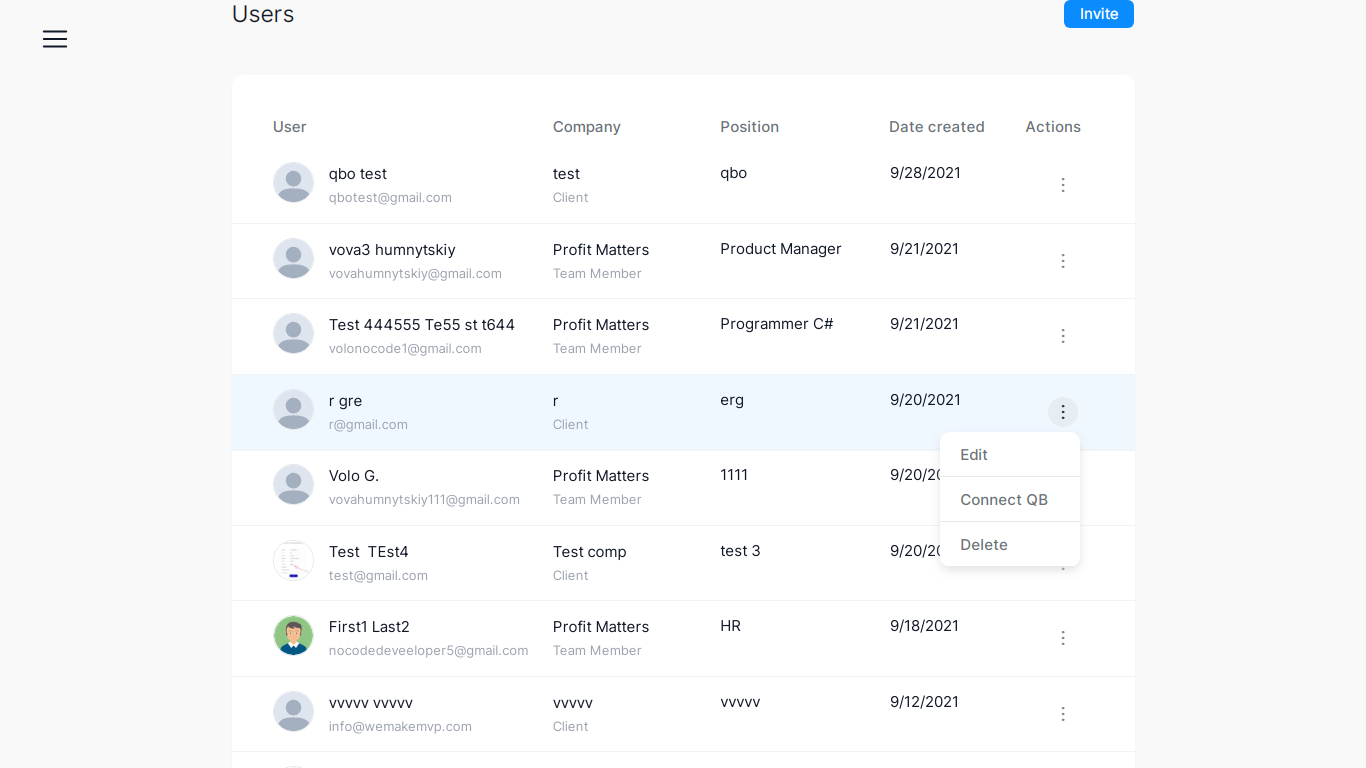This screenshot has height=768, width=1366.
Task: Open actions menu for vvvvv vvvvv user
Action: click(1063, 714)
